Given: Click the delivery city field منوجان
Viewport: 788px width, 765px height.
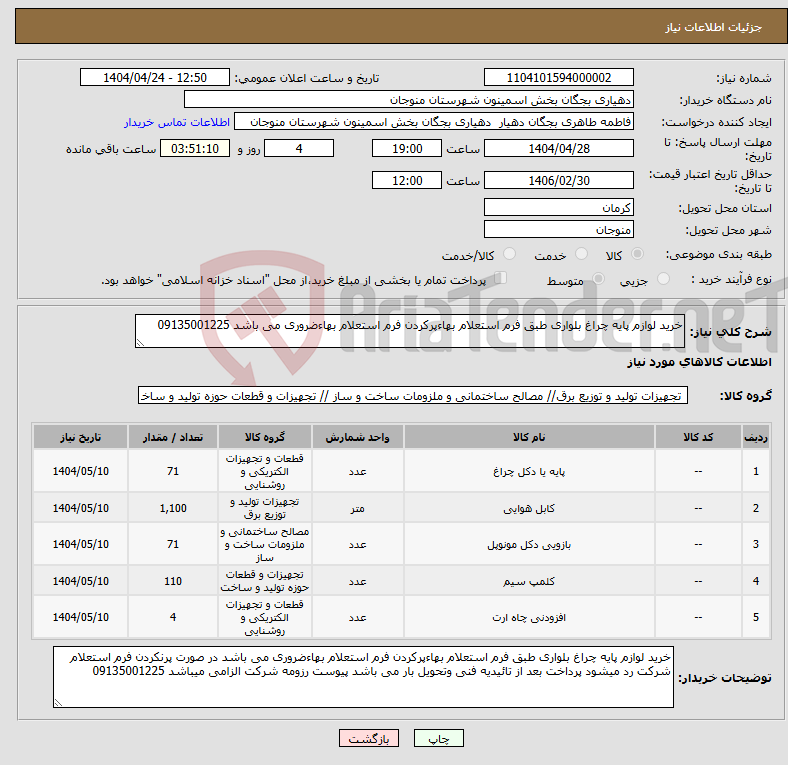Looking at the screenshot, I should (558, 230).
